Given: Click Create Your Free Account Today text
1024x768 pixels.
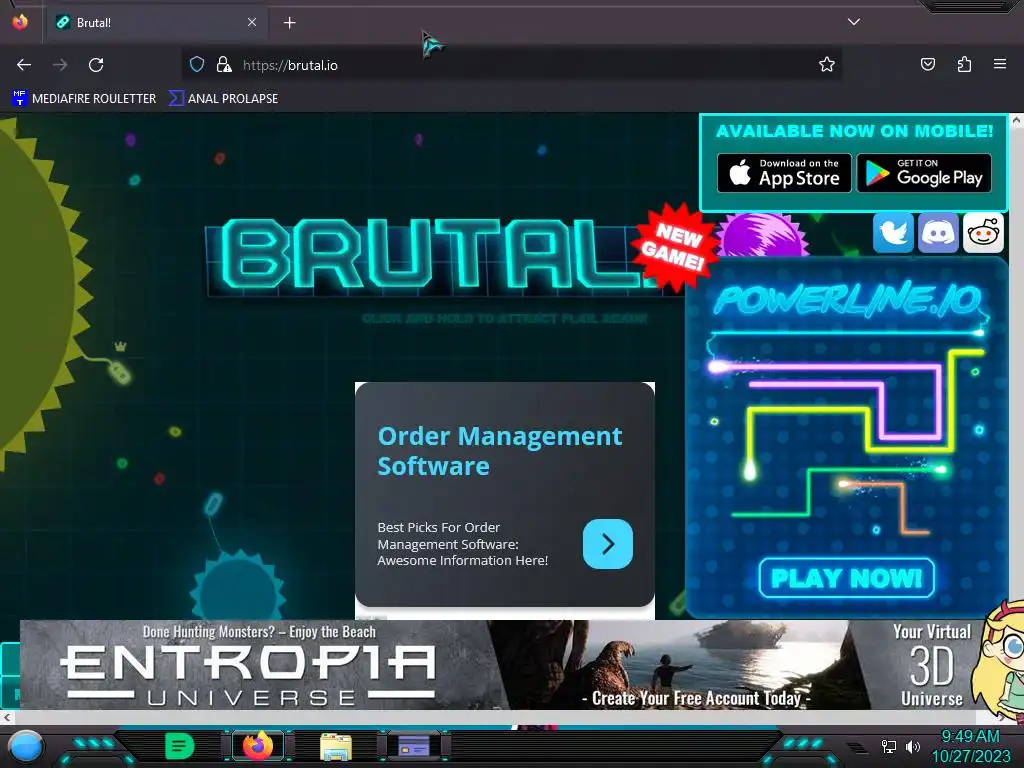Looking at the screenshot, I should [696, 698].
